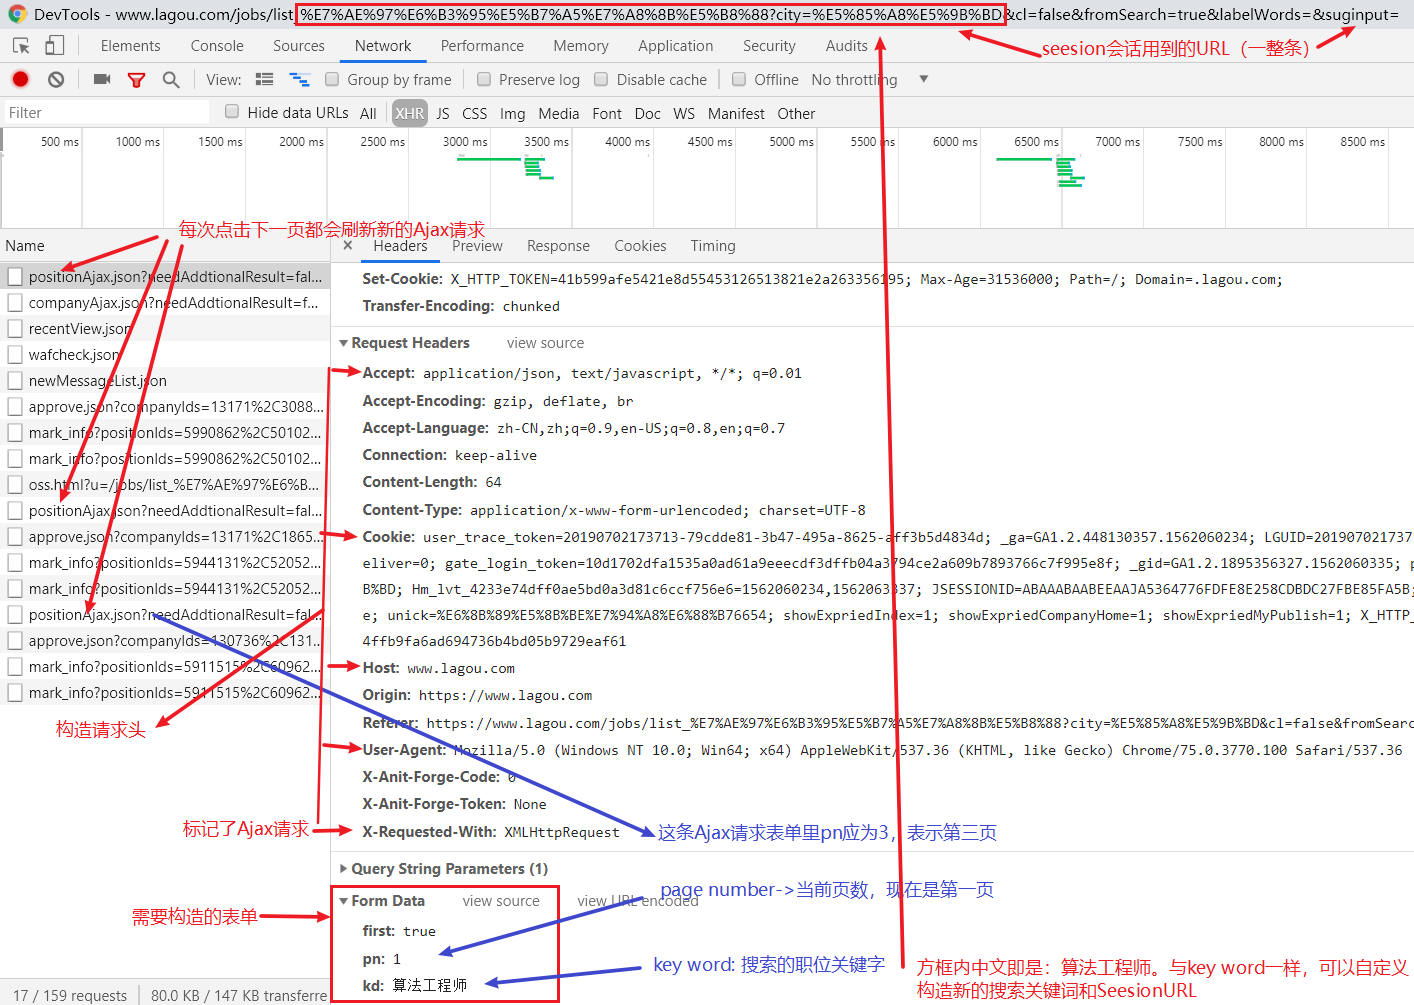This screenshot has width=1414, height=1005.
Task: Stop recording network log with red button
Action: pyautogui.click(x=20, y=79)
